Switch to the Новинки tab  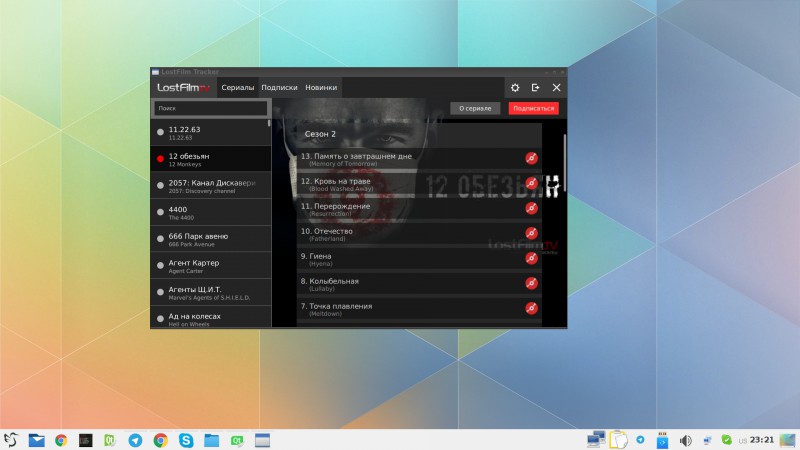click(321, 88)
